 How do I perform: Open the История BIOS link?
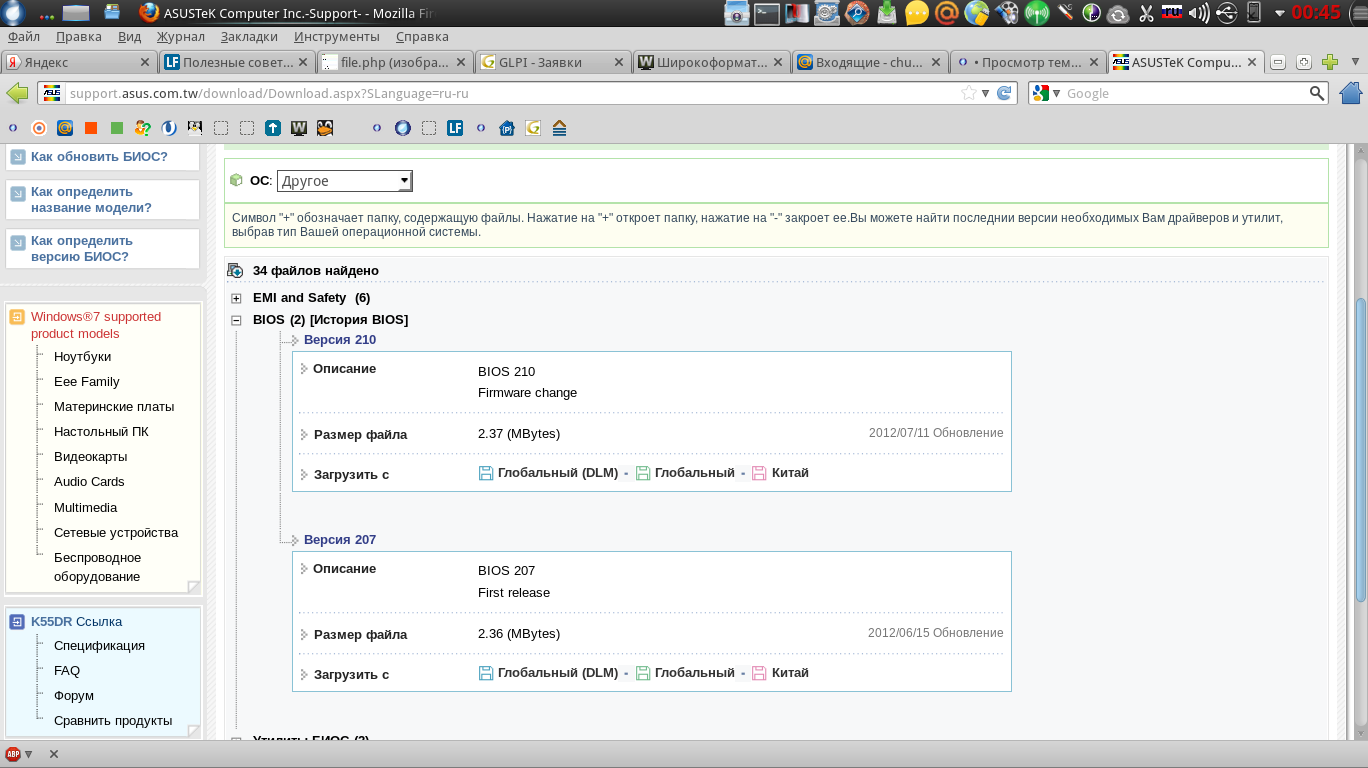pyautogui.click(x=359, y=320)
